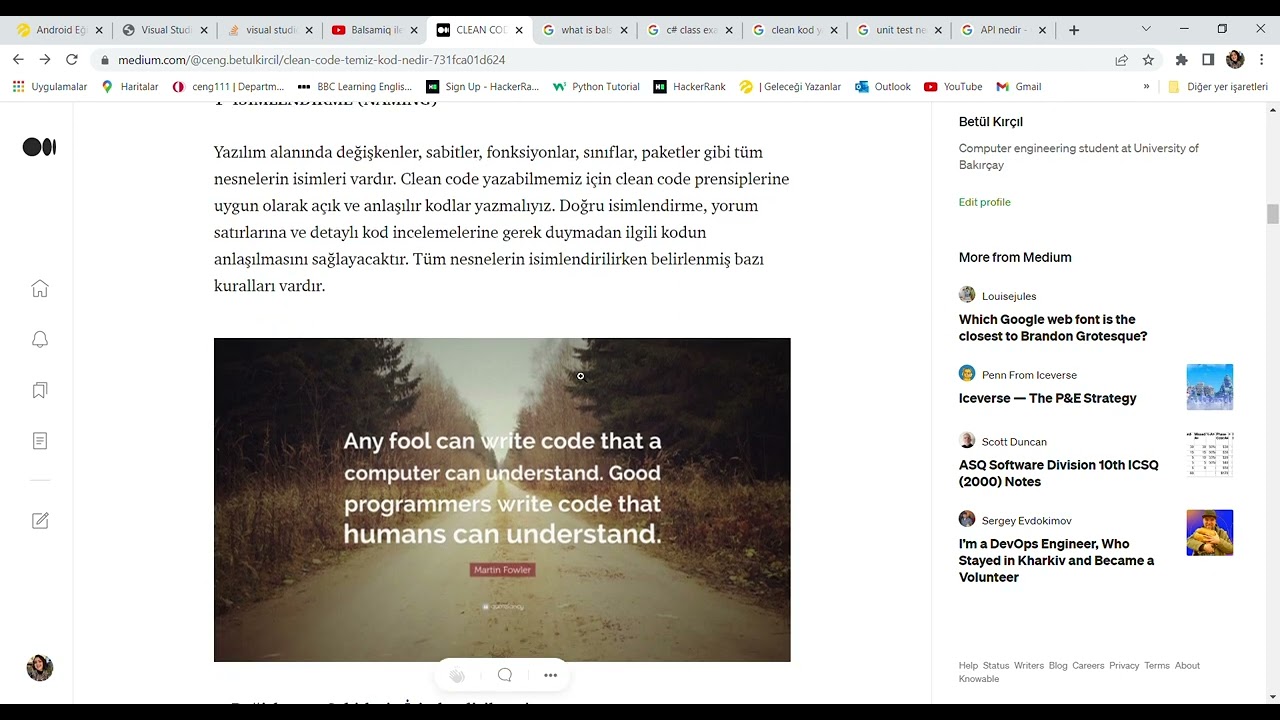Switch to Balsamiq YouTube tab
The height and width of the screenshot is (720, 1280).
click(x=375, y=30)
